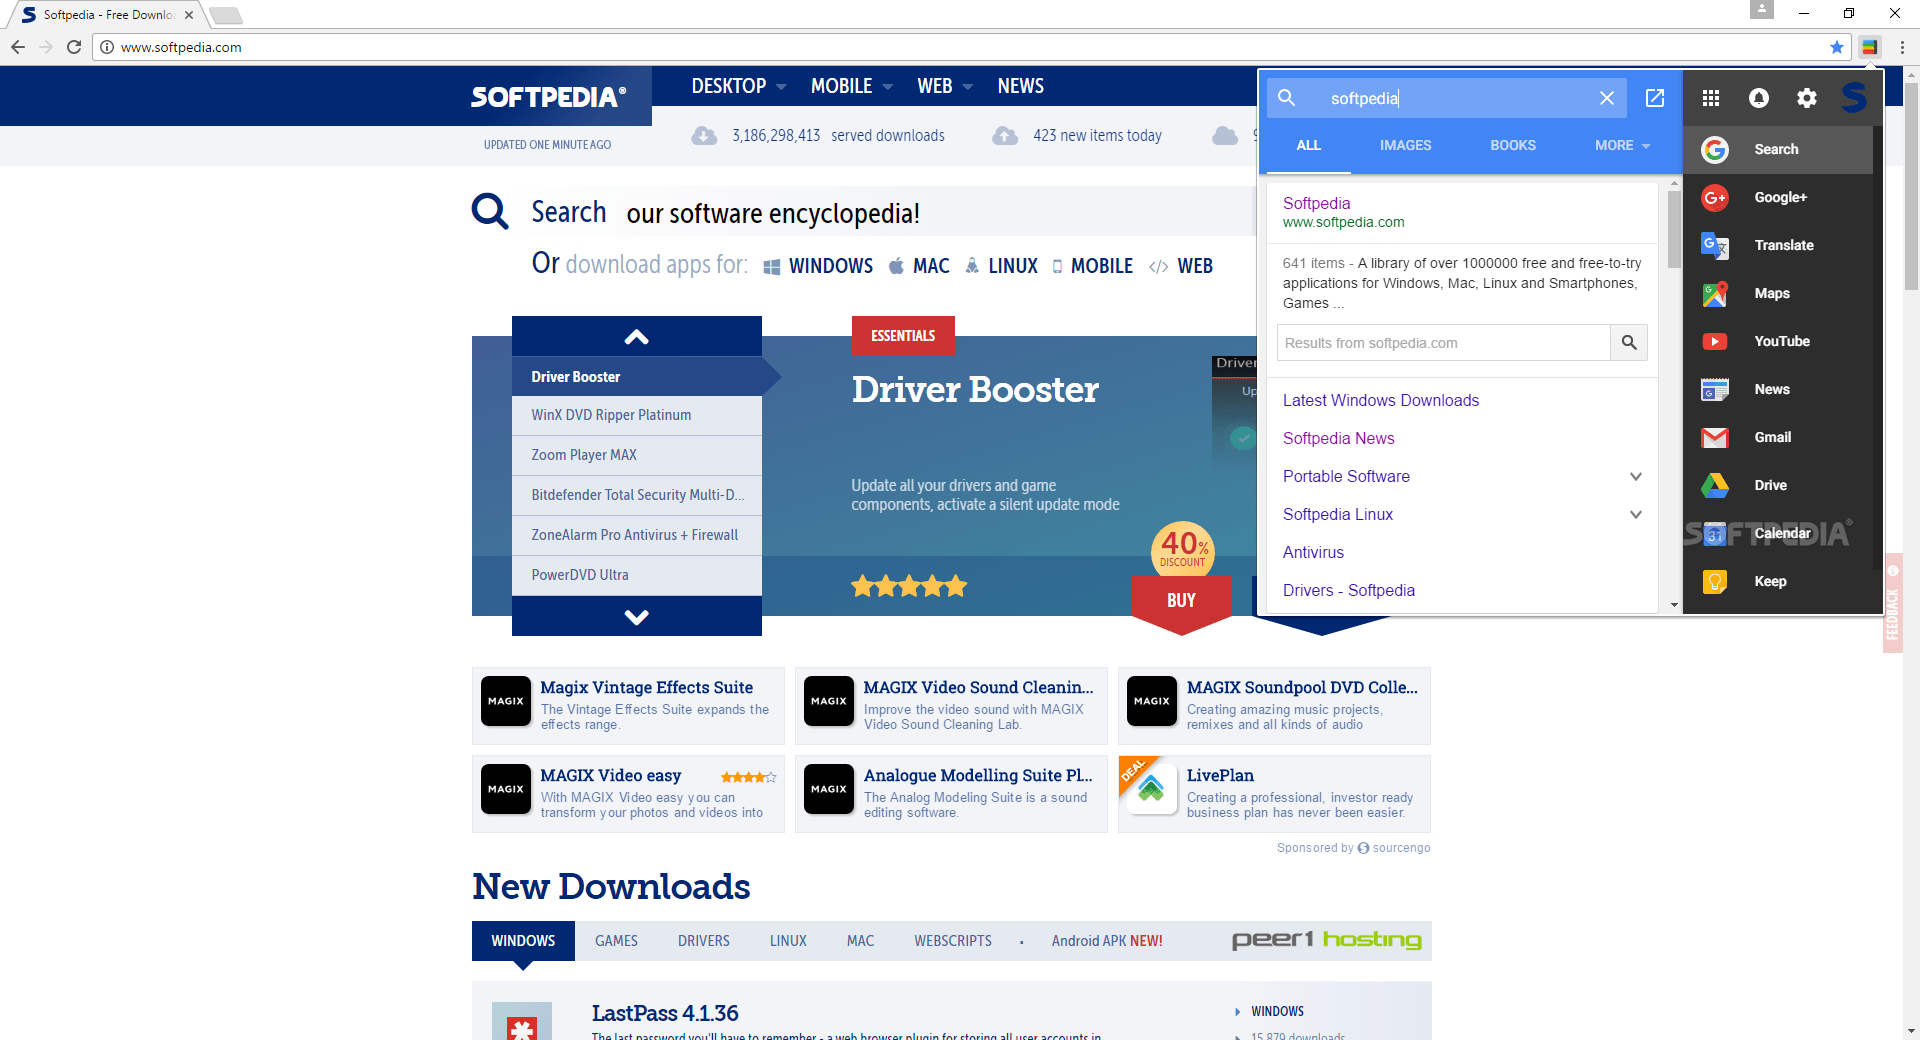Open LivePlan sponsored card

click(x=1274, y=794)
